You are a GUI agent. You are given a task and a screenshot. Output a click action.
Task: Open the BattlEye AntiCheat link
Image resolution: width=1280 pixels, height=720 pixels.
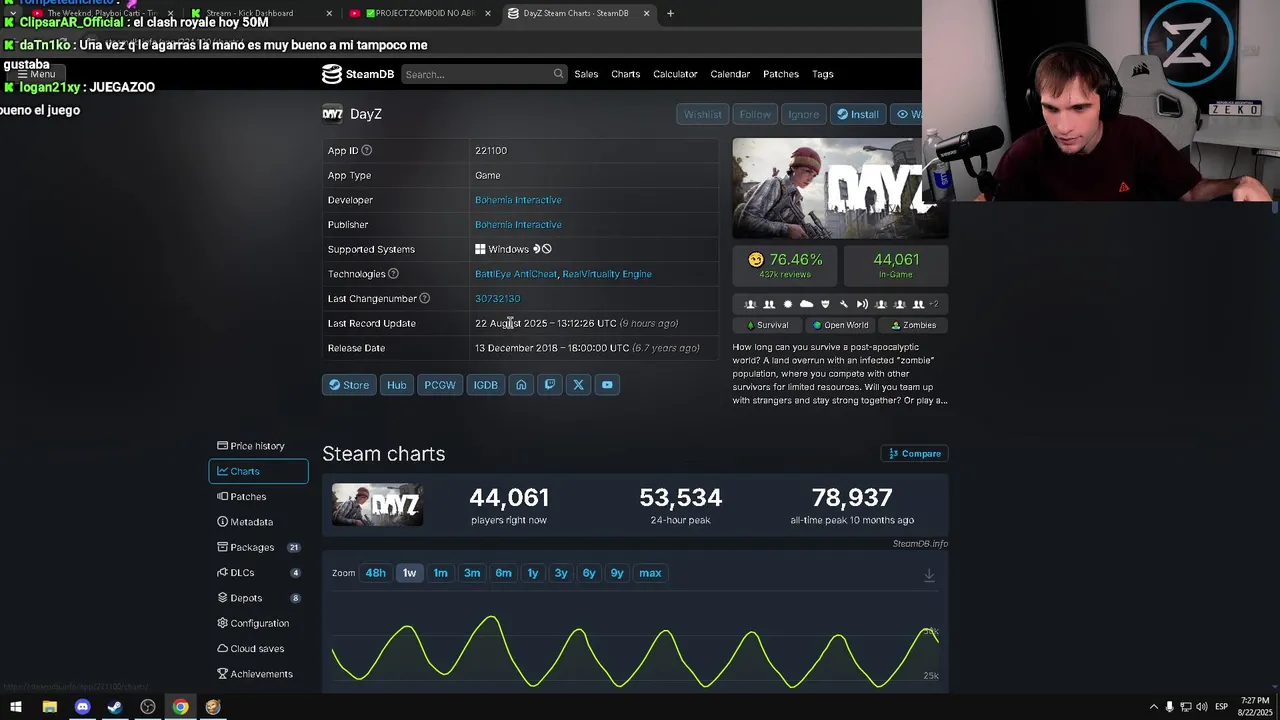coord(516,274)
